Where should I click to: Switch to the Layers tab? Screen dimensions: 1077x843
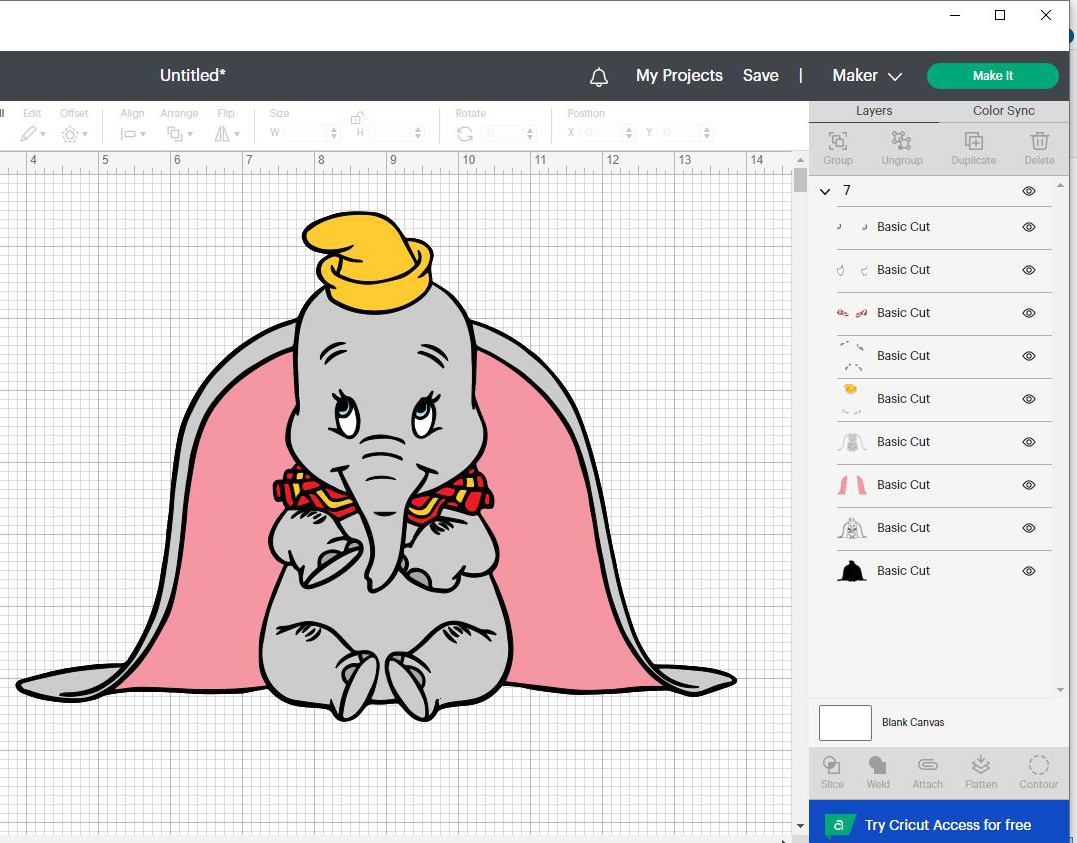tap(874, 111)
